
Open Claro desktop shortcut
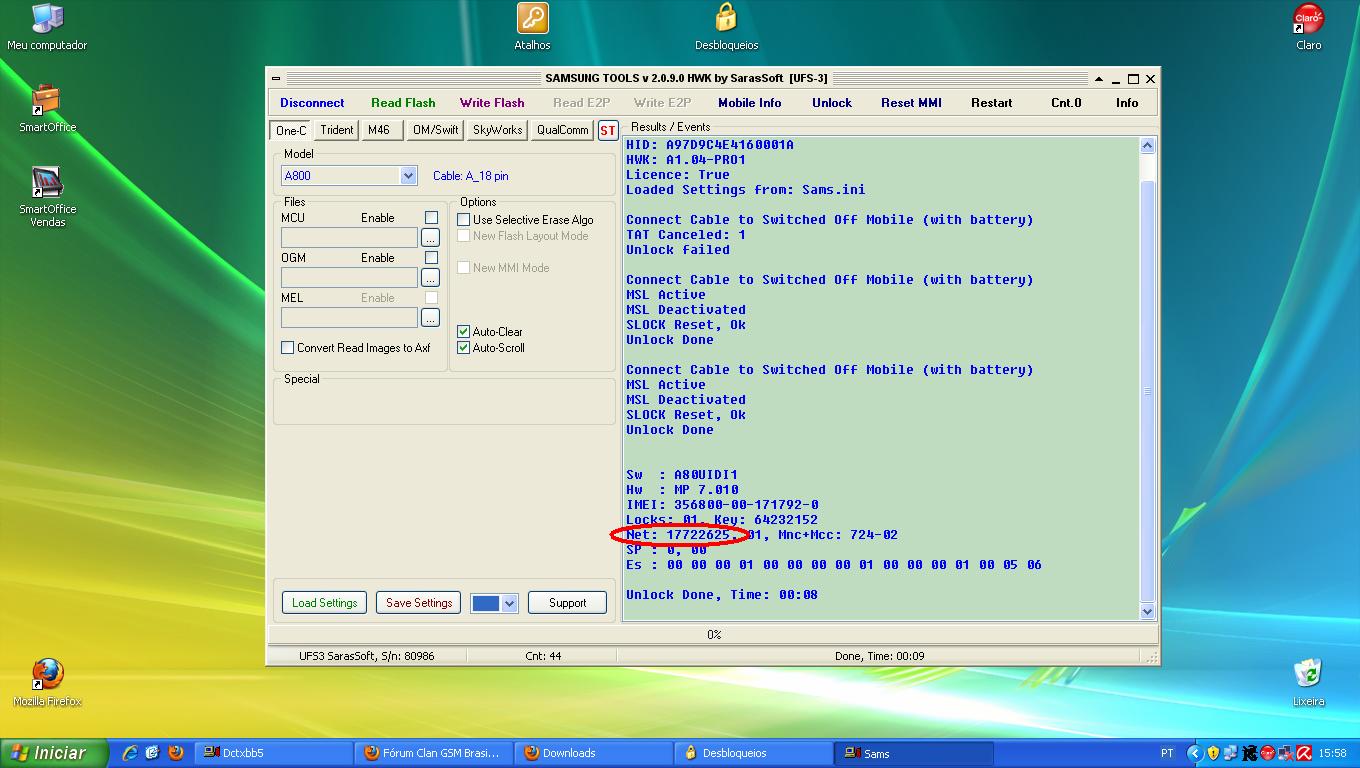click(x=1308, y=27)
